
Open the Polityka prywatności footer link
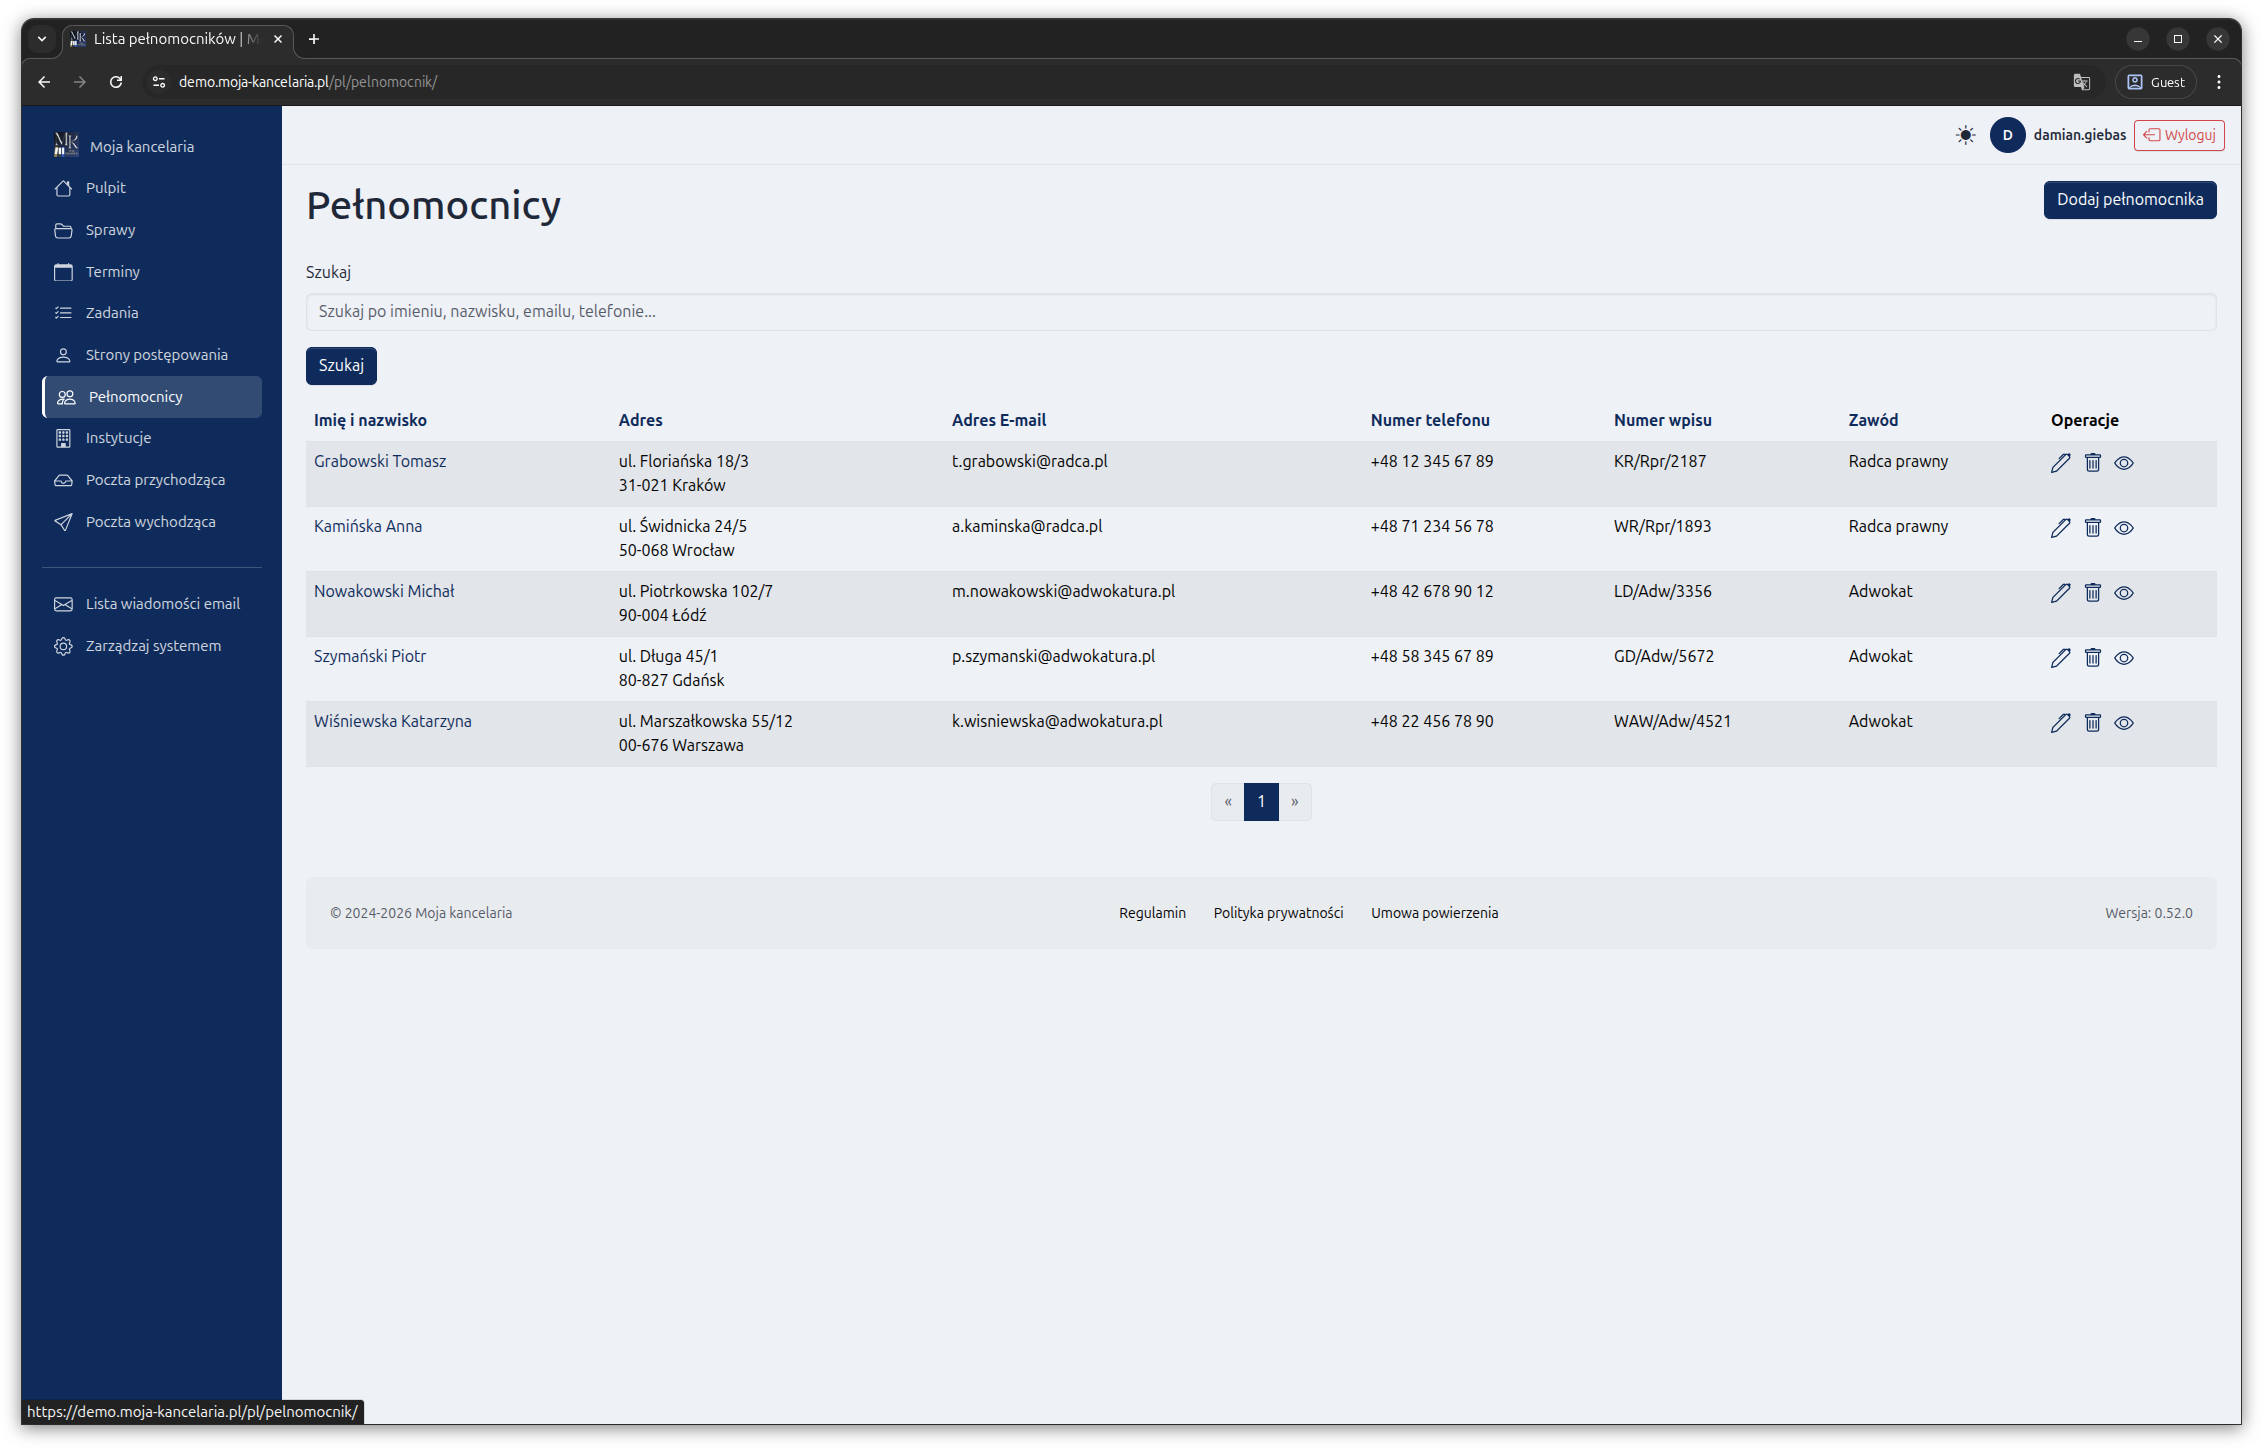[1278, 913]
